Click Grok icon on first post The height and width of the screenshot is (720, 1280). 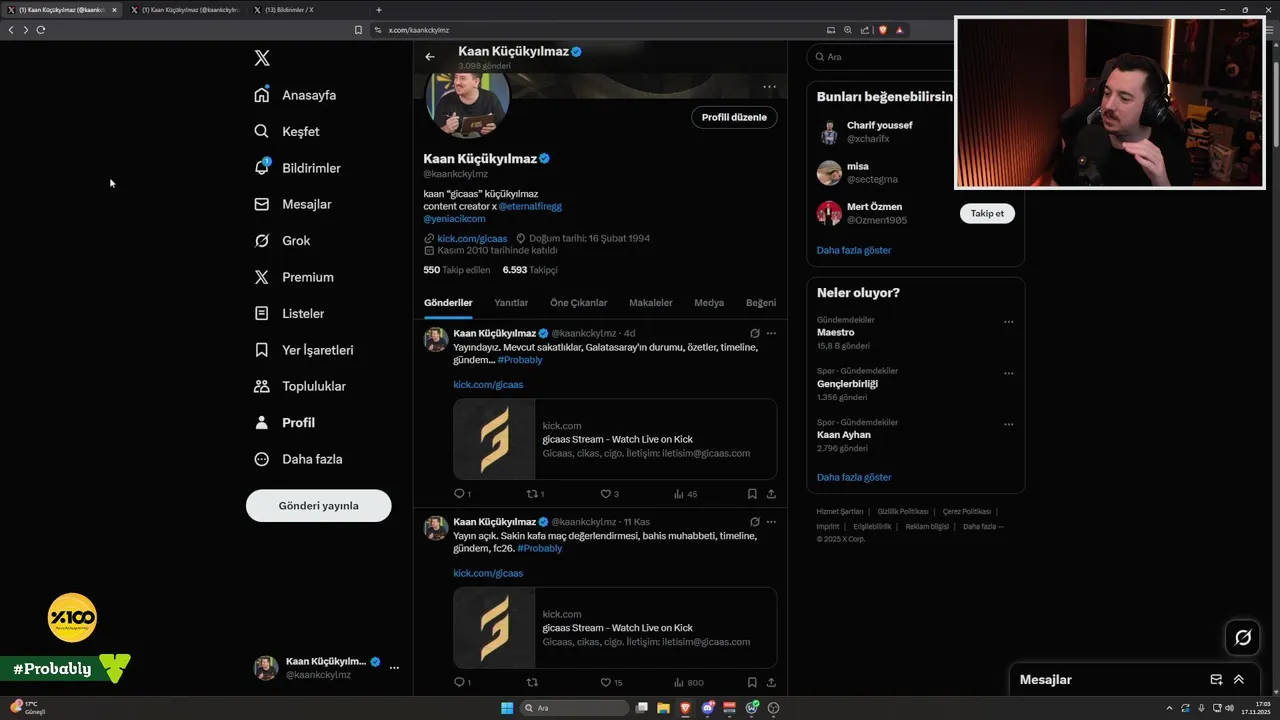click(x=755, y=333)
